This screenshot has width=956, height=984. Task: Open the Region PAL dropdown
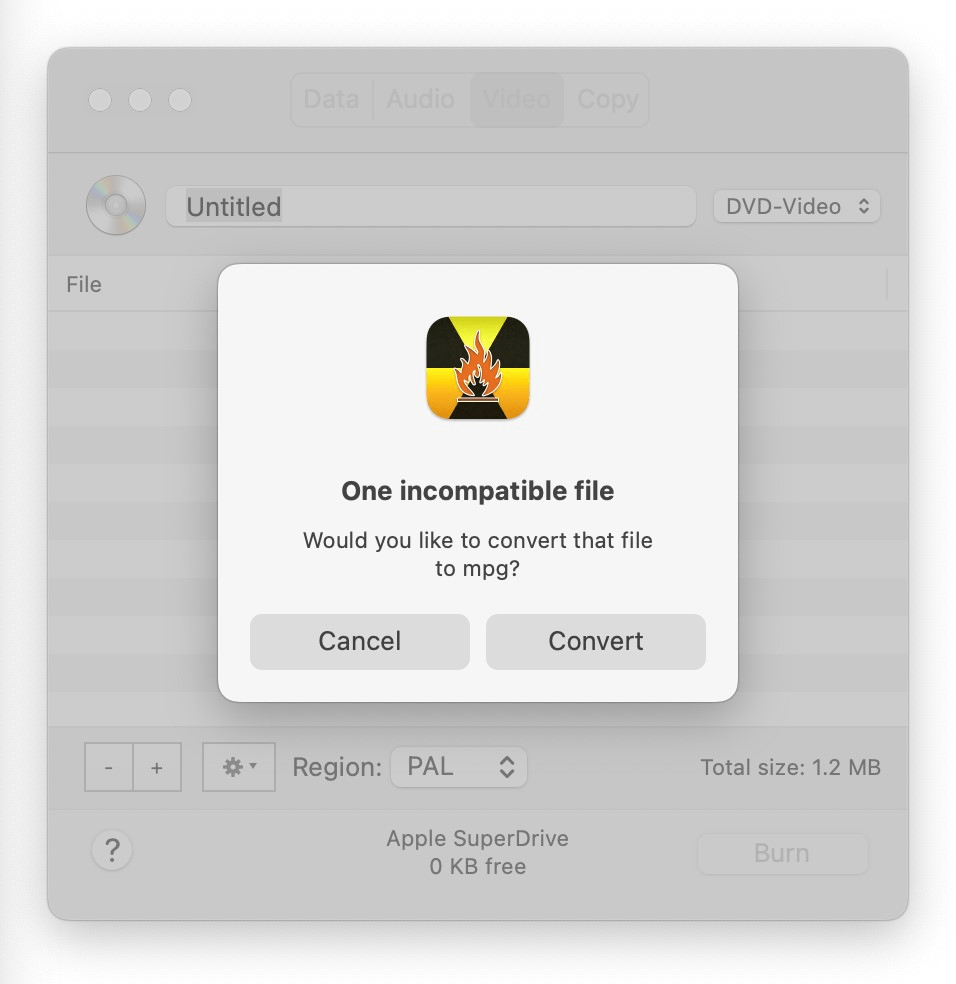coord(459,767)
